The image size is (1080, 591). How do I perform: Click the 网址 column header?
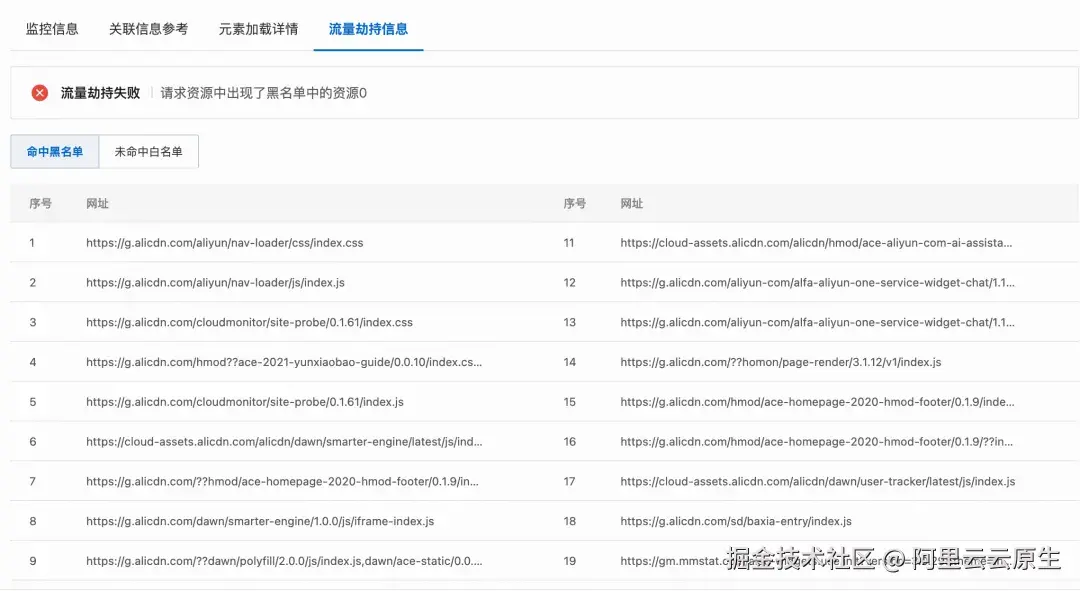(96, 203)
